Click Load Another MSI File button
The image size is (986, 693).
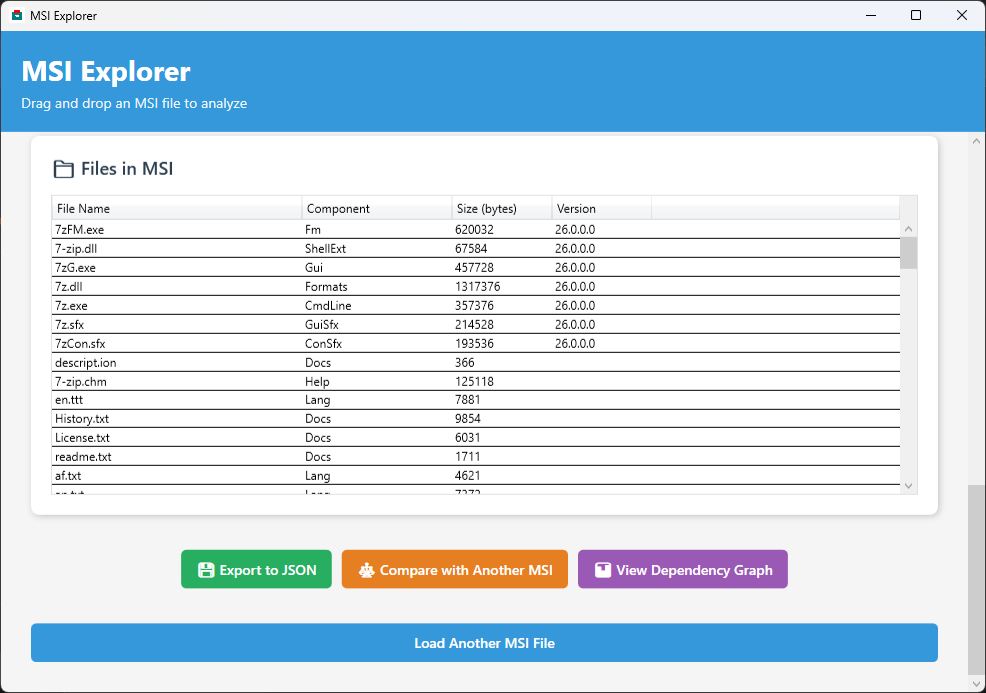click(x=484, y=643)
